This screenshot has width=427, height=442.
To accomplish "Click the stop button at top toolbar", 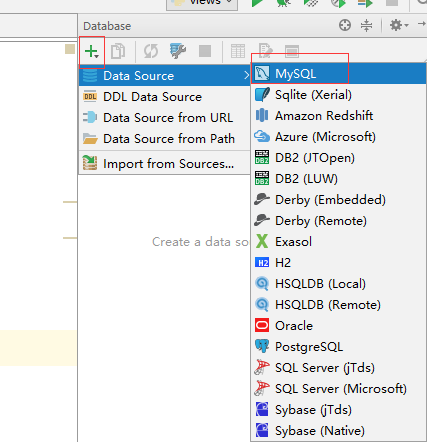I will 392,3.
